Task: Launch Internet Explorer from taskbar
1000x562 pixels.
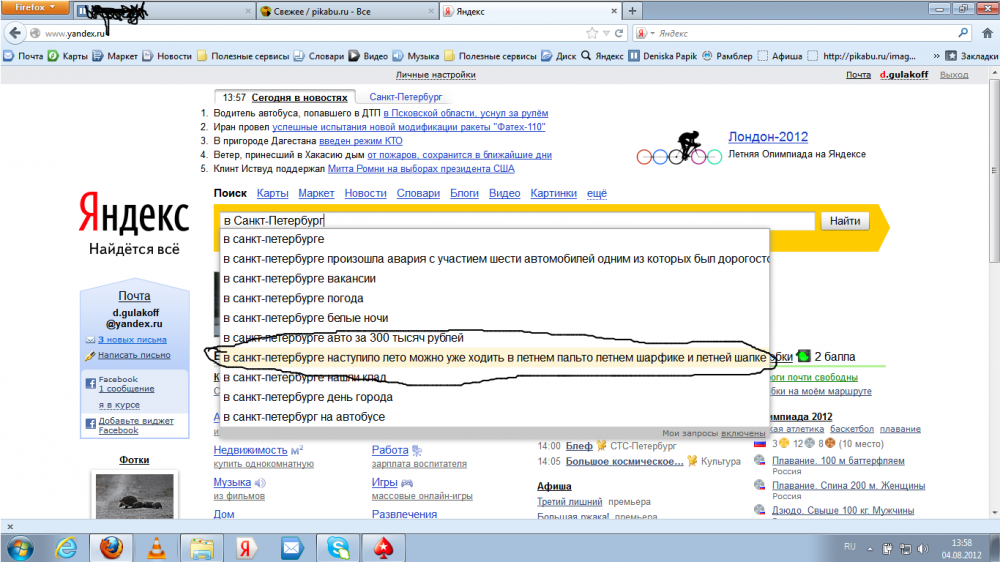Action: (66, 548)
